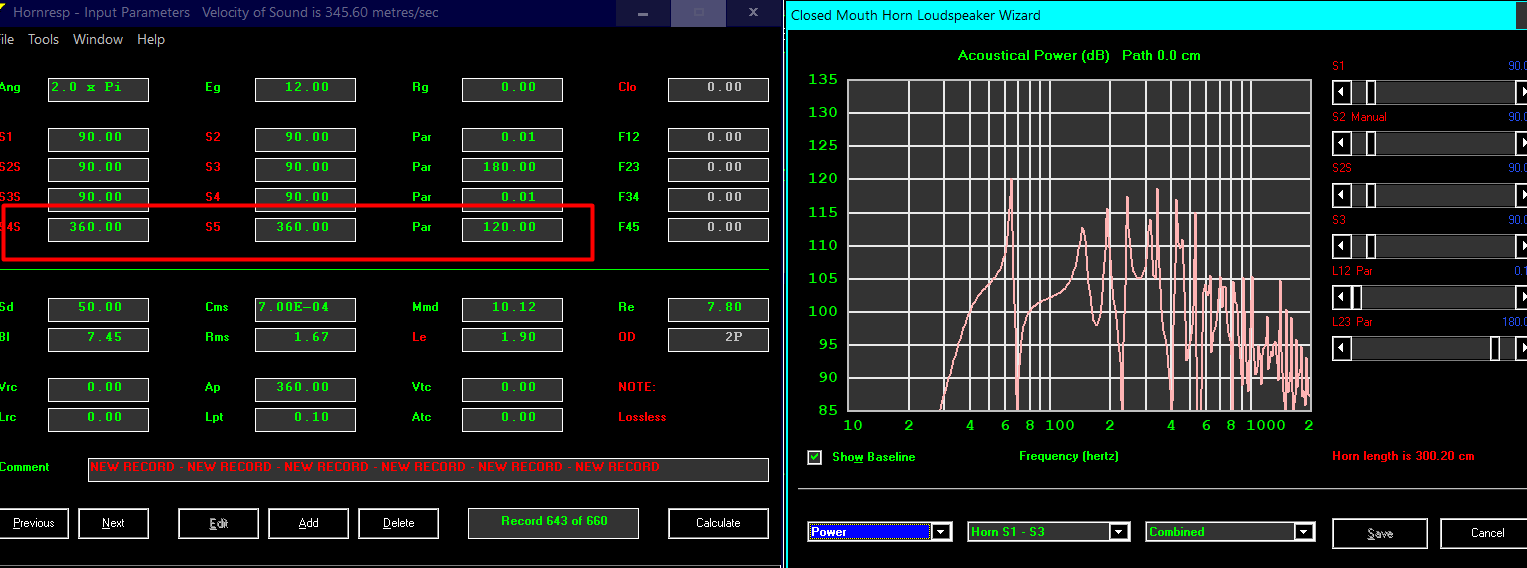Screen dimensions: 1527x568
Task: Click the Comment field with NEW RECORD text
Action: 428,469
